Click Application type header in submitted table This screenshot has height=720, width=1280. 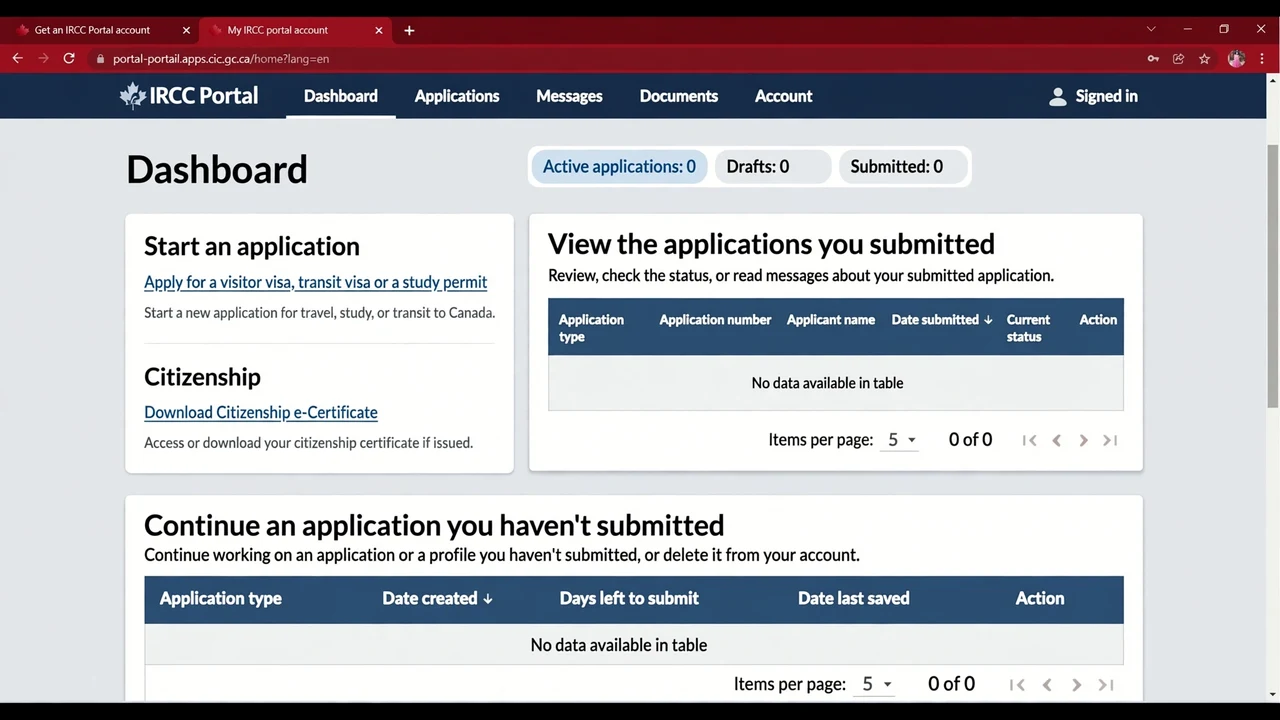coord(591,328)
